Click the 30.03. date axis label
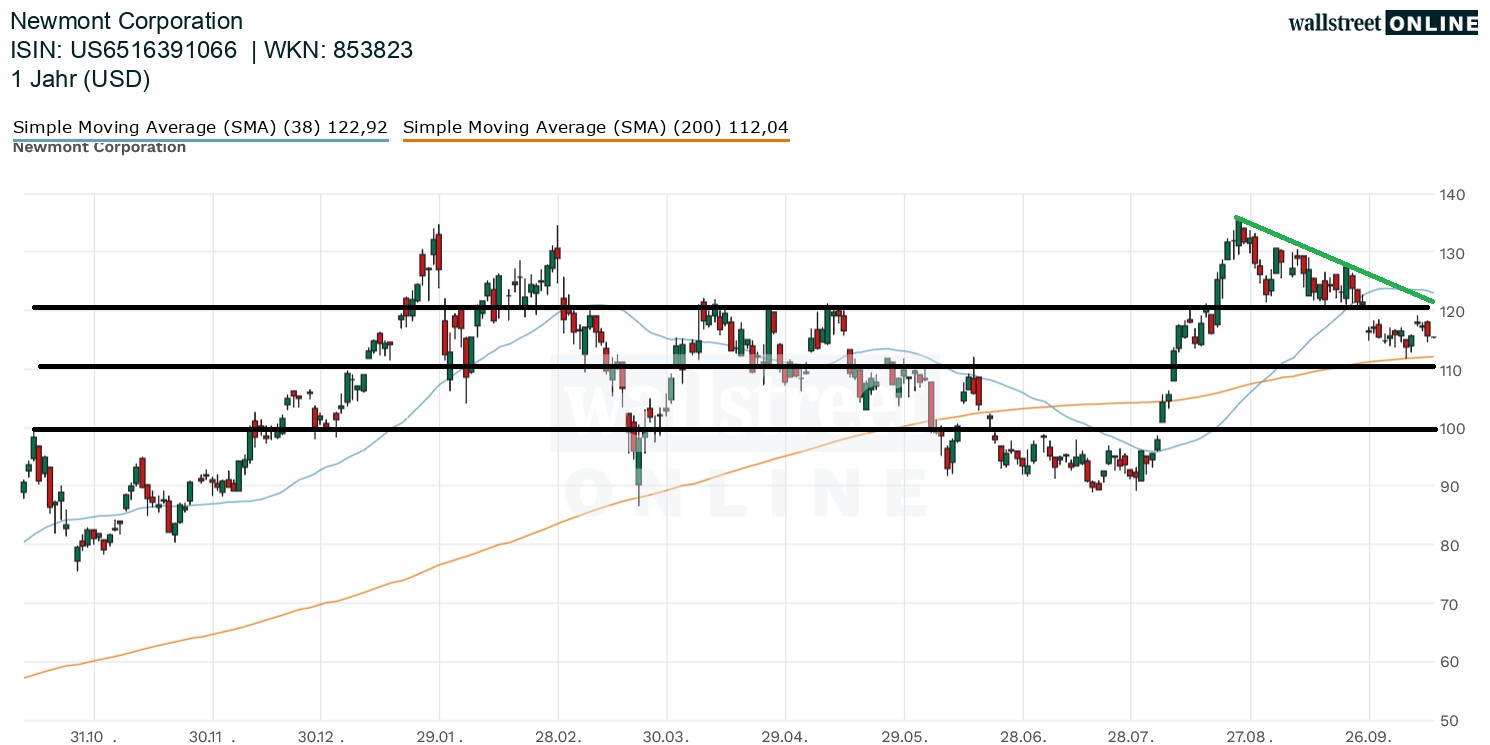This screenshot has width=1490, height=745. (x=667, y=736)
